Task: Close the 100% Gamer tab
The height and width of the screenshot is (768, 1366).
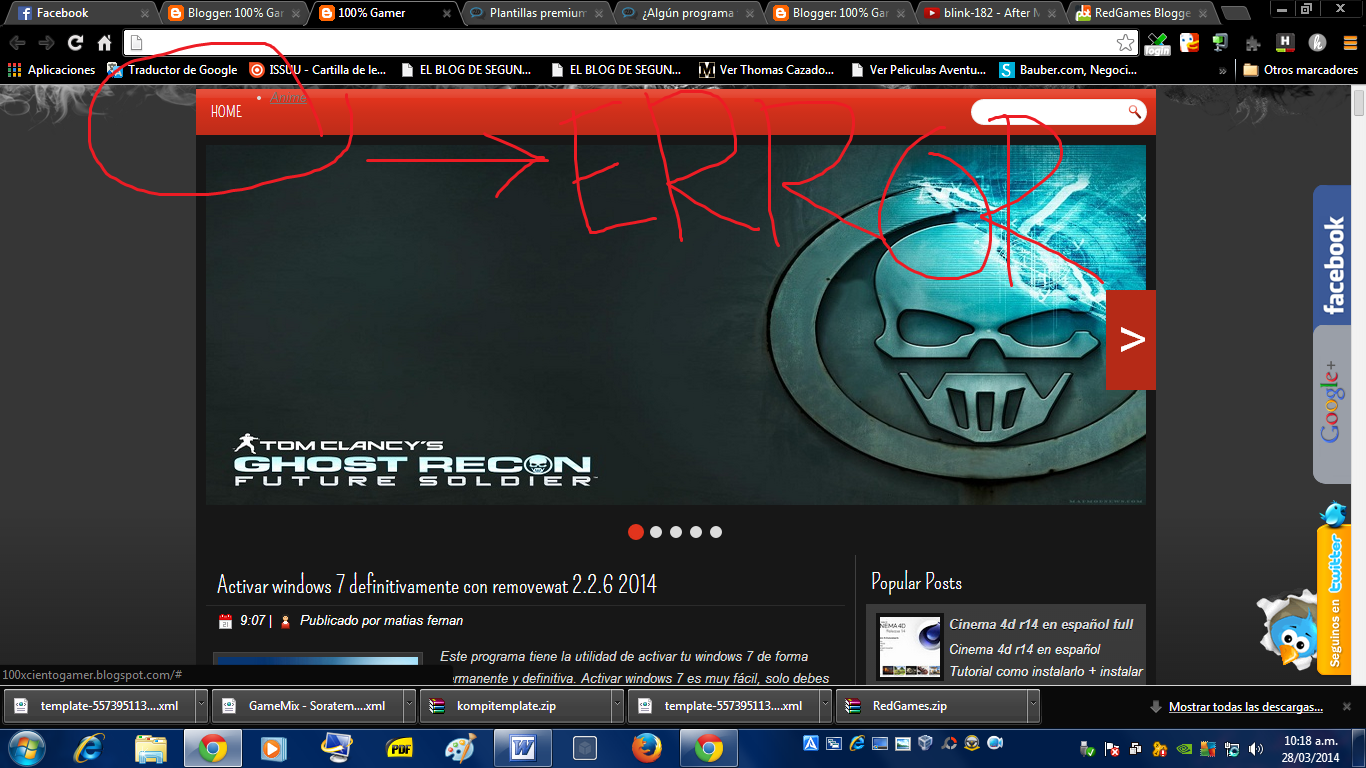Action: (447, 14)
